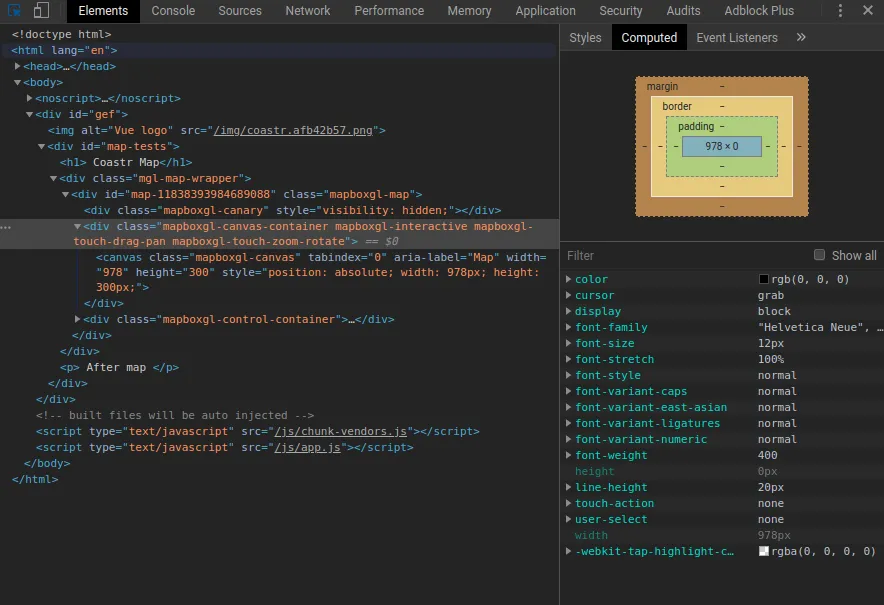Expand the head element node

[x=18, y=66]
